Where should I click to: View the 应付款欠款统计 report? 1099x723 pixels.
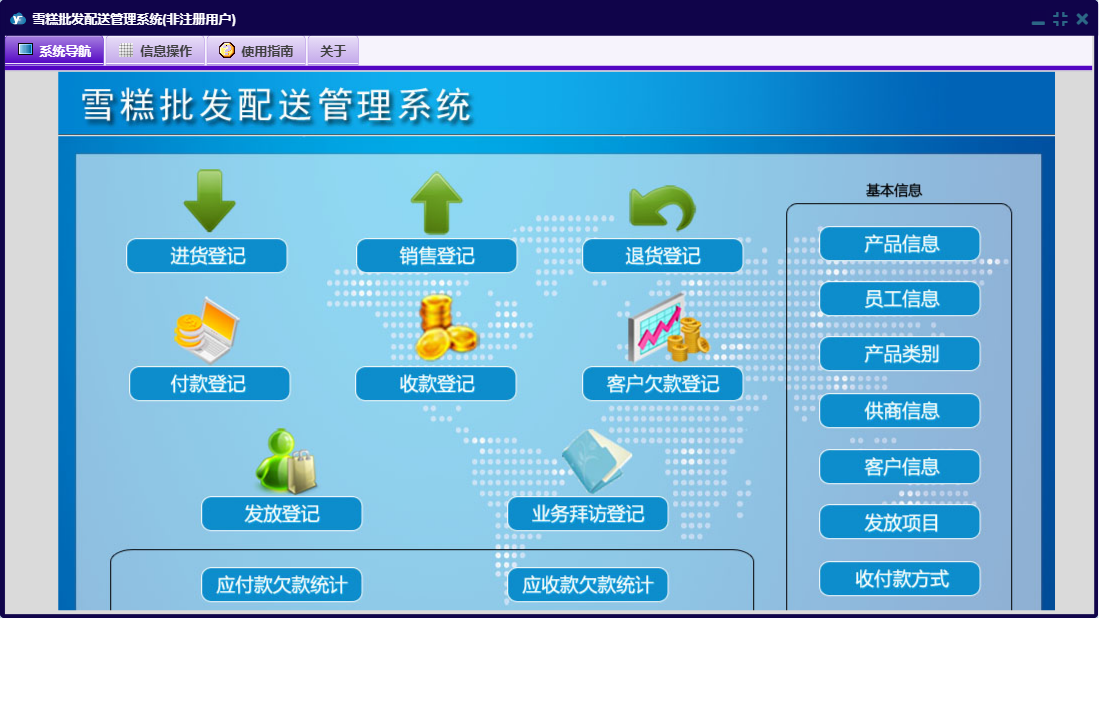282,585
